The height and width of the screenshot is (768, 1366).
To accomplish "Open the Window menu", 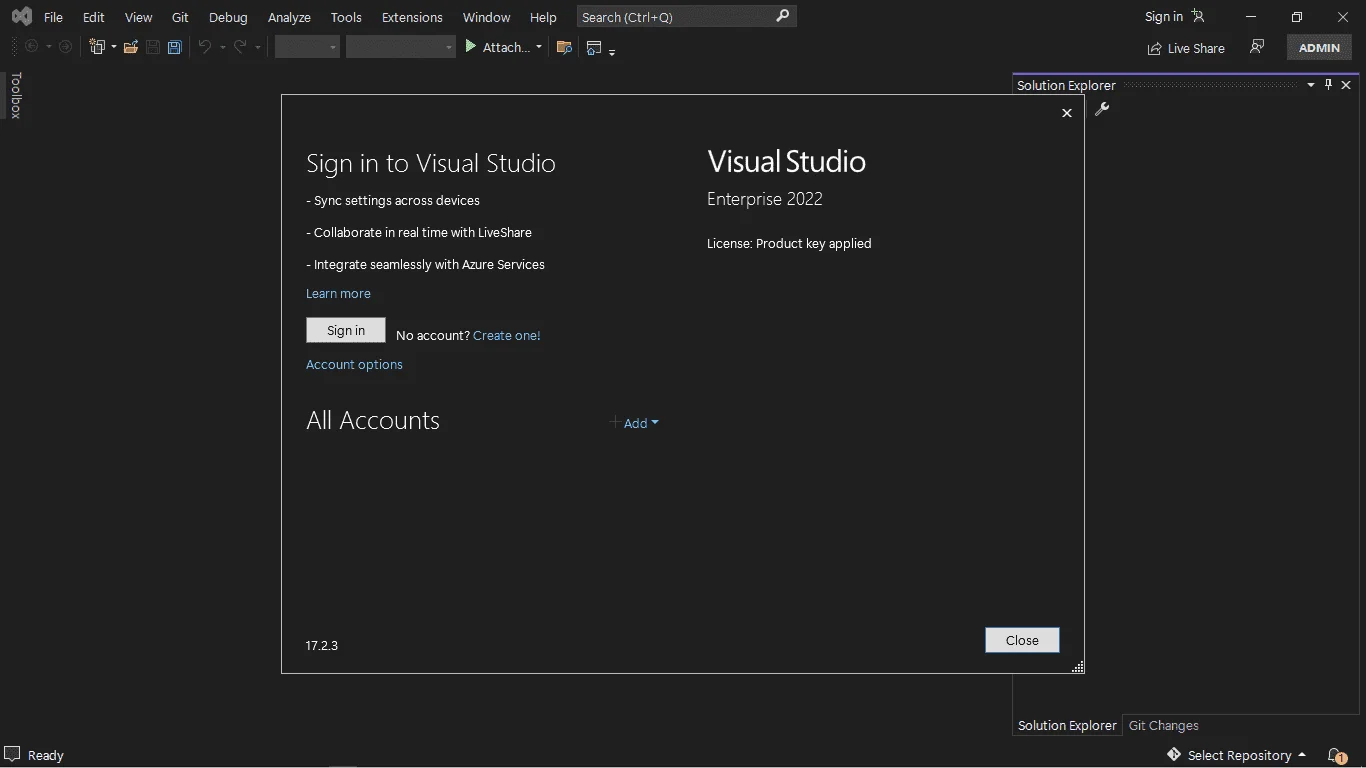I will [486, 17].
